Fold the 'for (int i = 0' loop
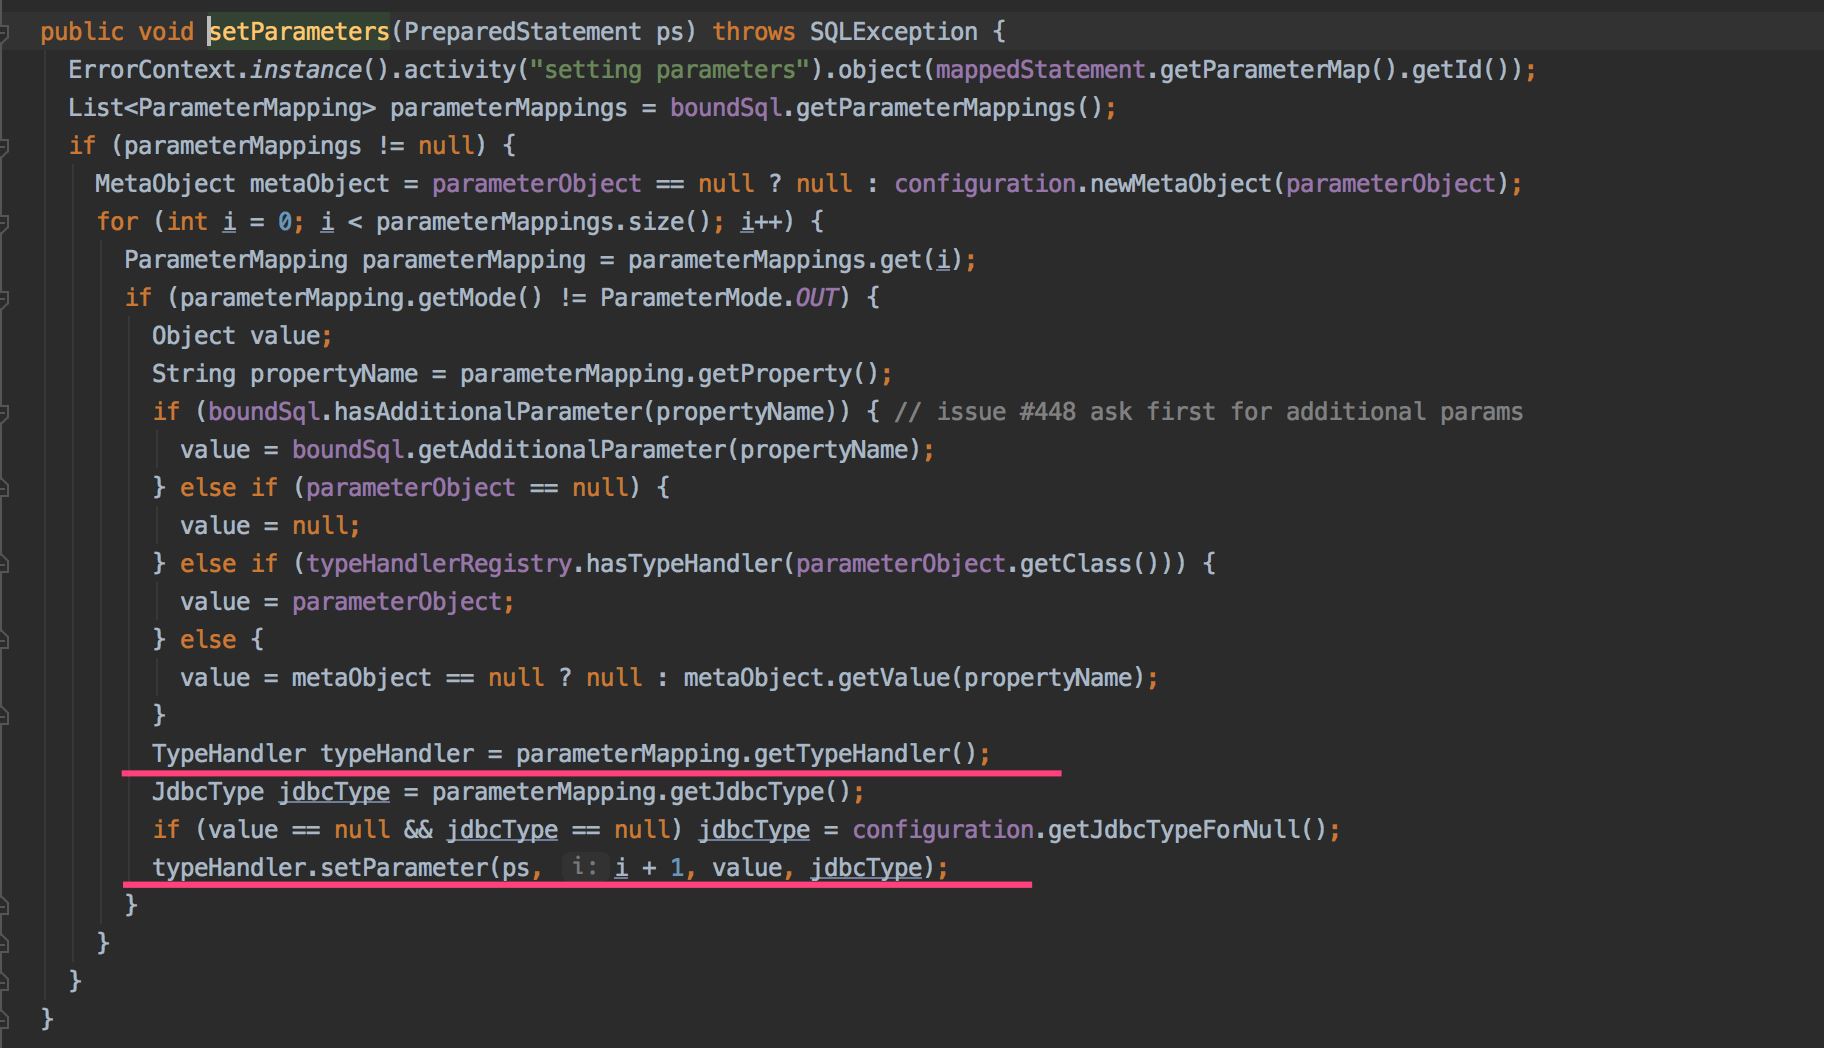 coord(4,222)
